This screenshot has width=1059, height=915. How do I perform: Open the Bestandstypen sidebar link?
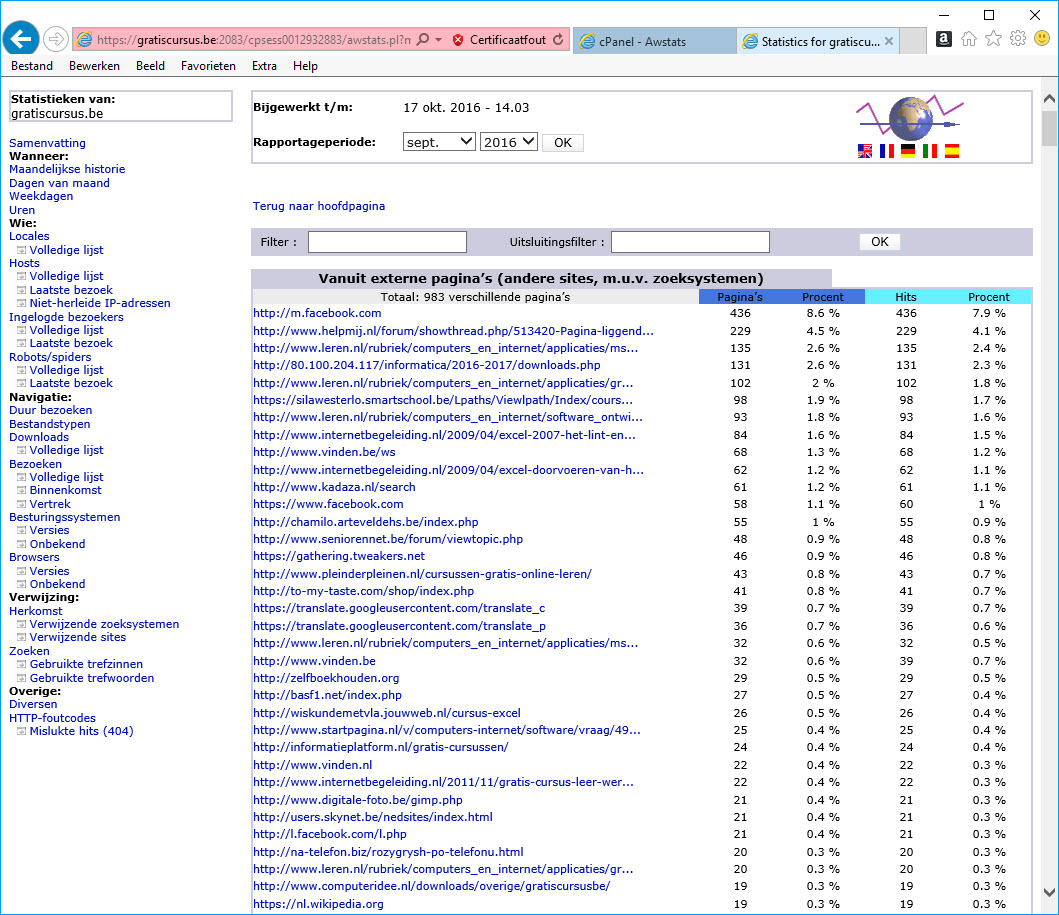pyautogui.click(x=49, y=424)
